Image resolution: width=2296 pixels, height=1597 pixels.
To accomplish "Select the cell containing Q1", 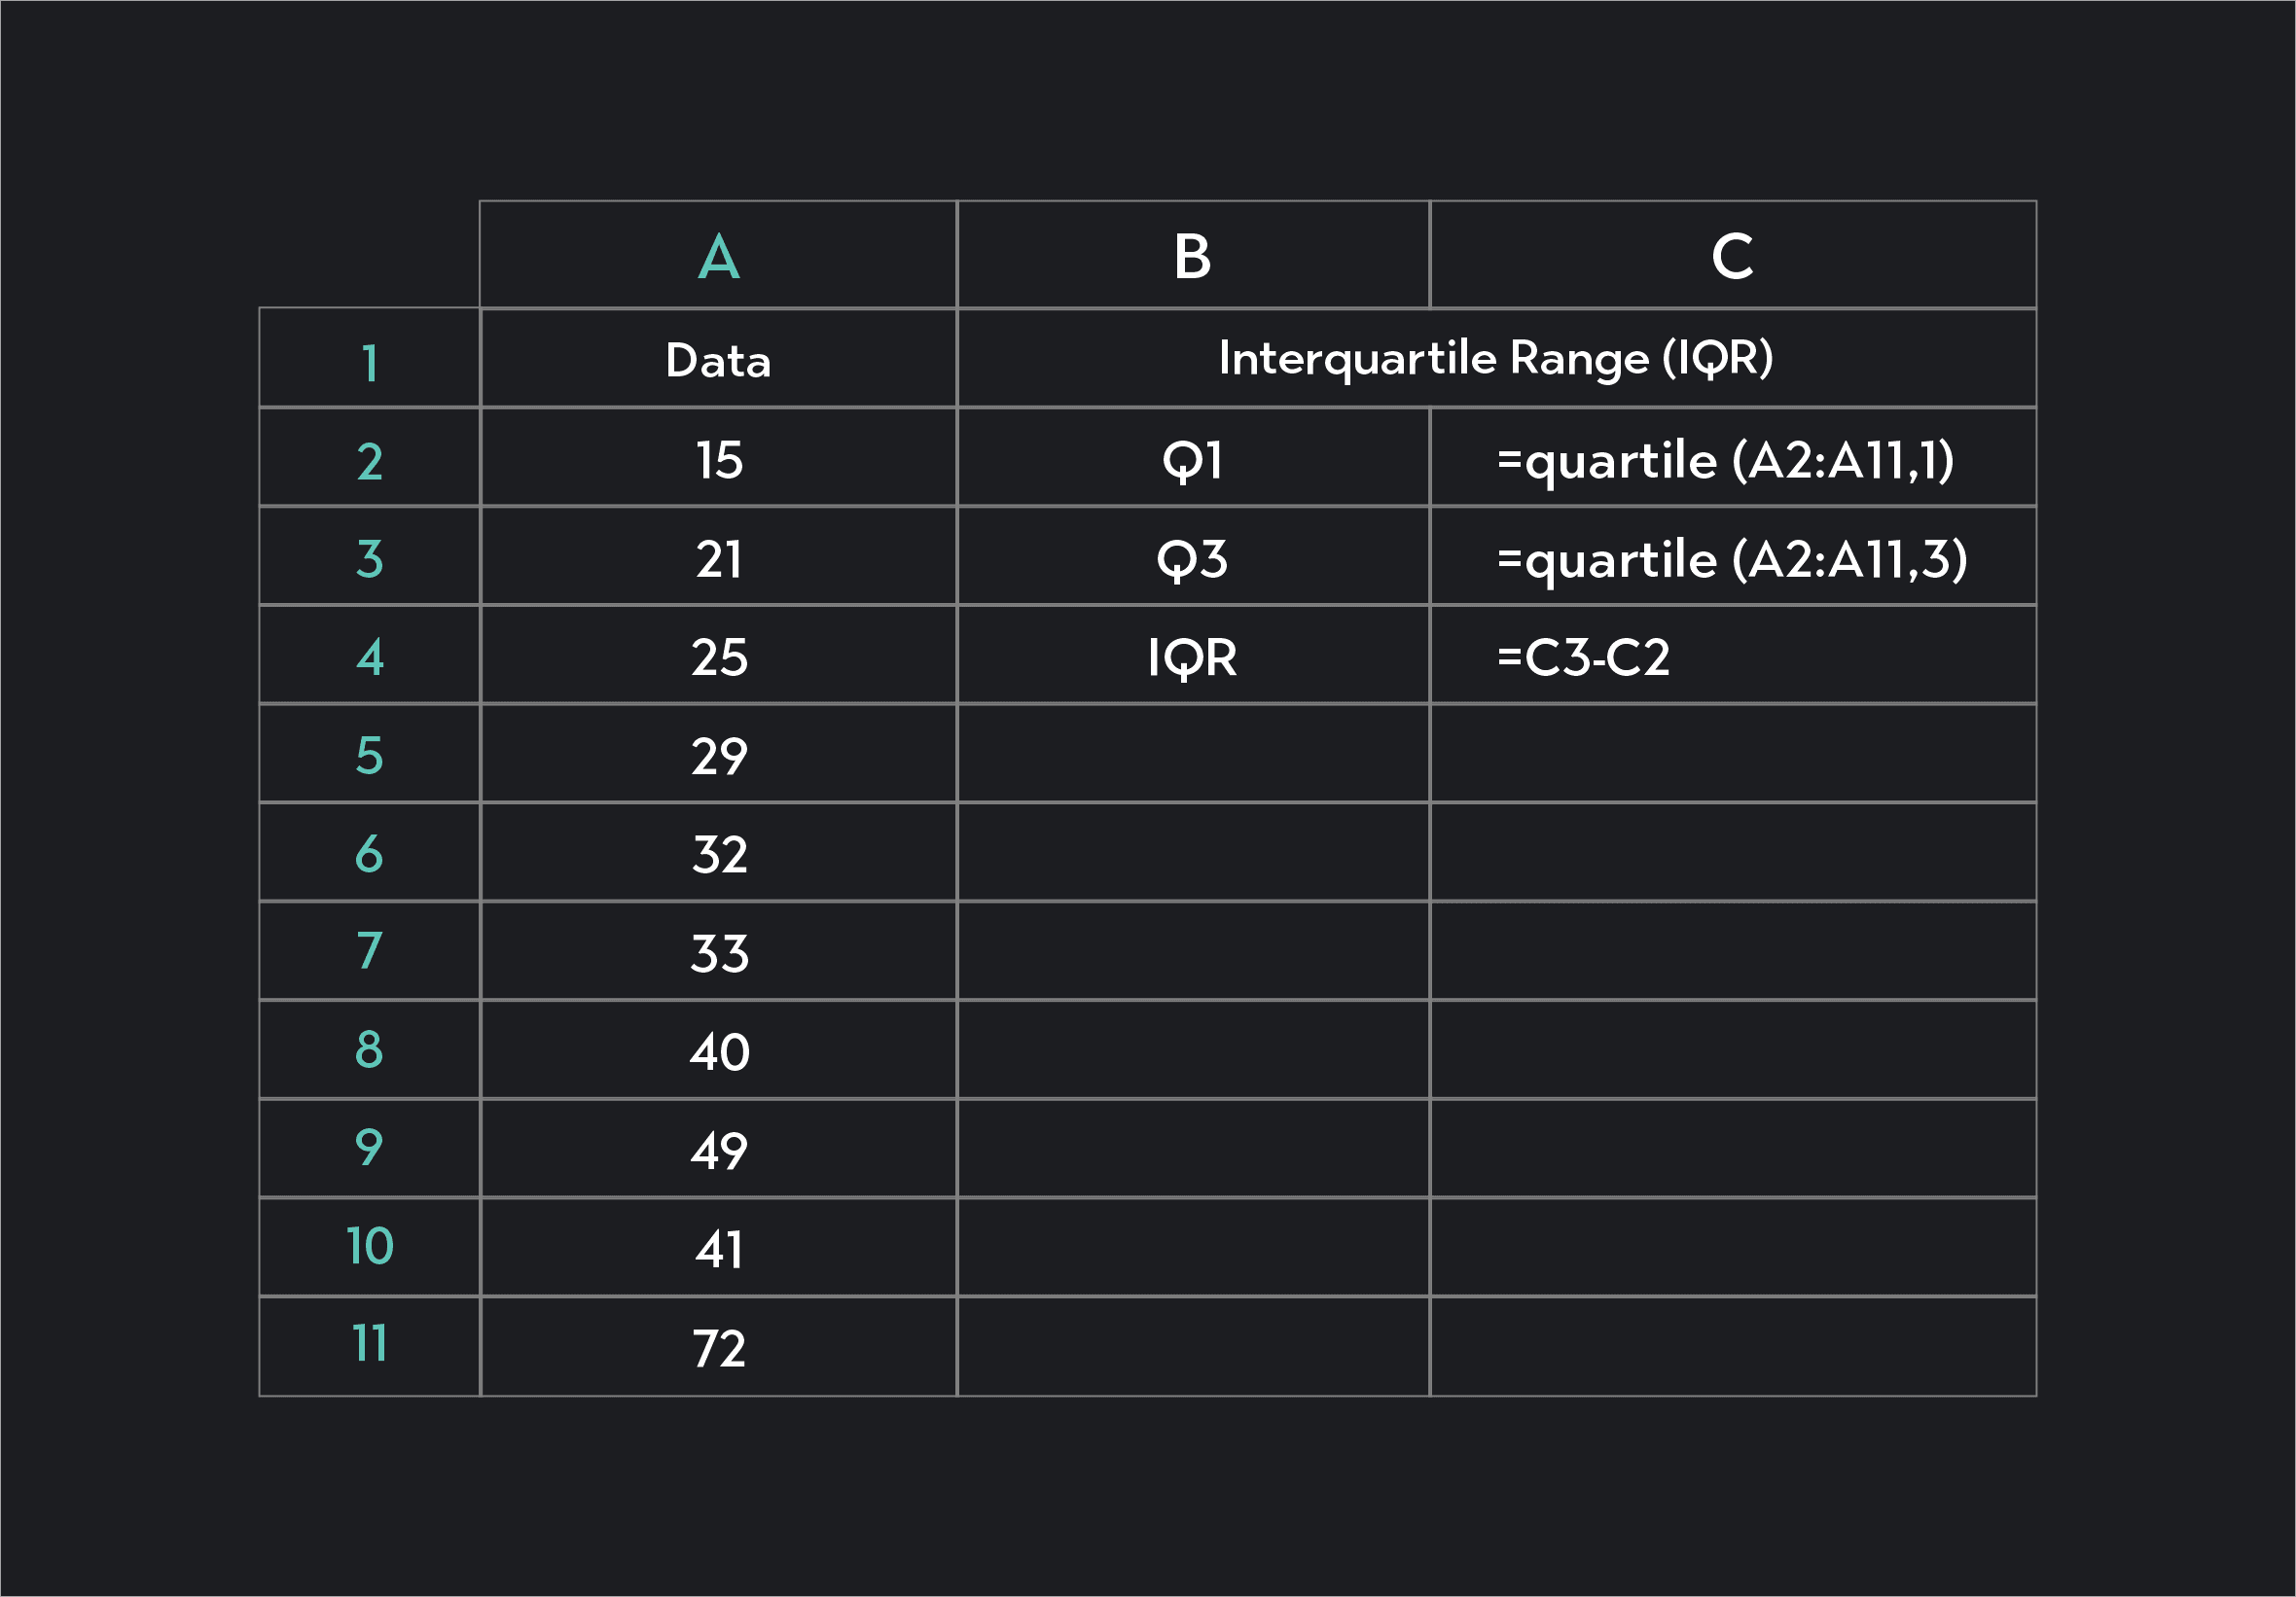I will [1193, 460].
